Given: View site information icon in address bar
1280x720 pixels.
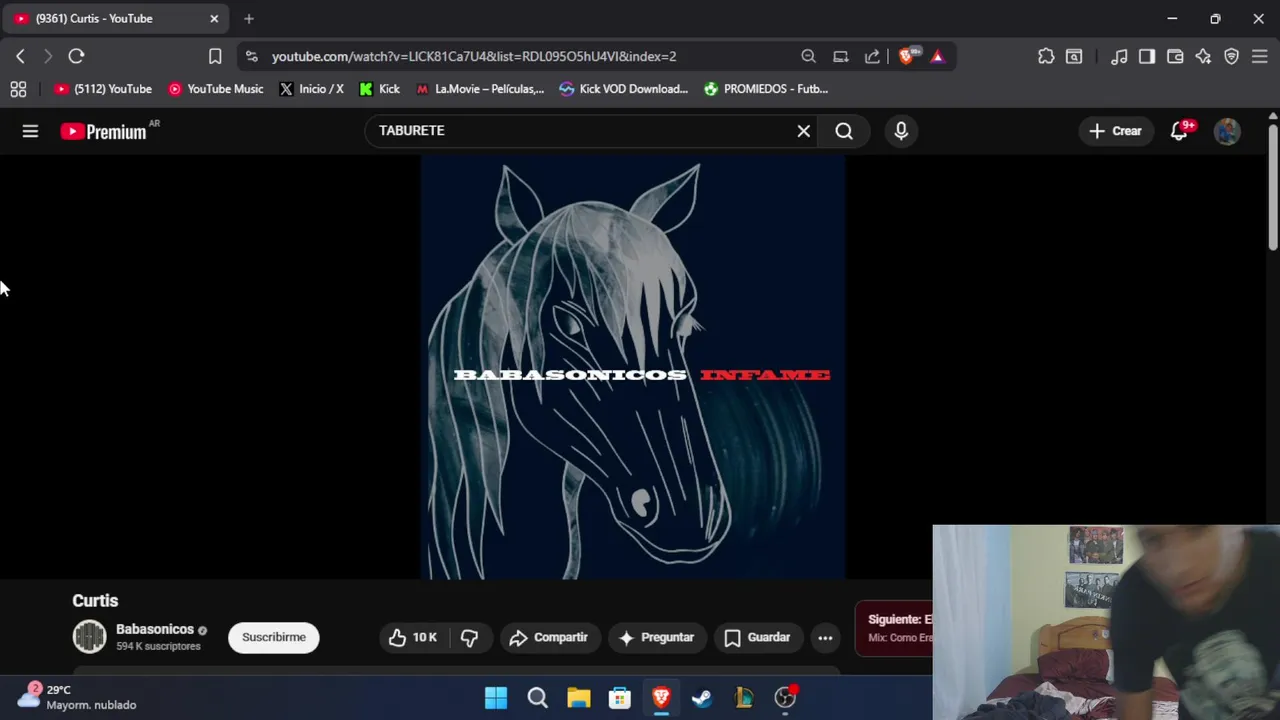Looking at the screenshot, I should point(251,56).
